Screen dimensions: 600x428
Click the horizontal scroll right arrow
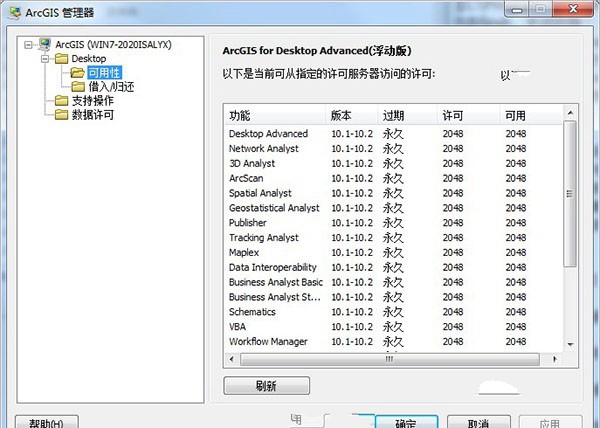(555, 359)
